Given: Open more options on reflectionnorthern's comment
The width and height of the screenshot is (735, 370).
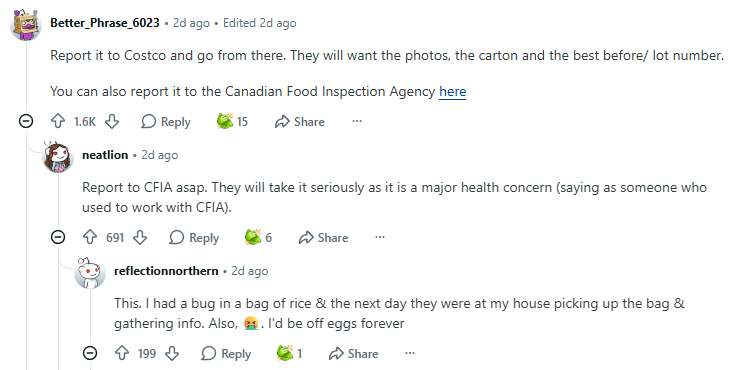Looking at the screenshot, I should coord(410,353).
